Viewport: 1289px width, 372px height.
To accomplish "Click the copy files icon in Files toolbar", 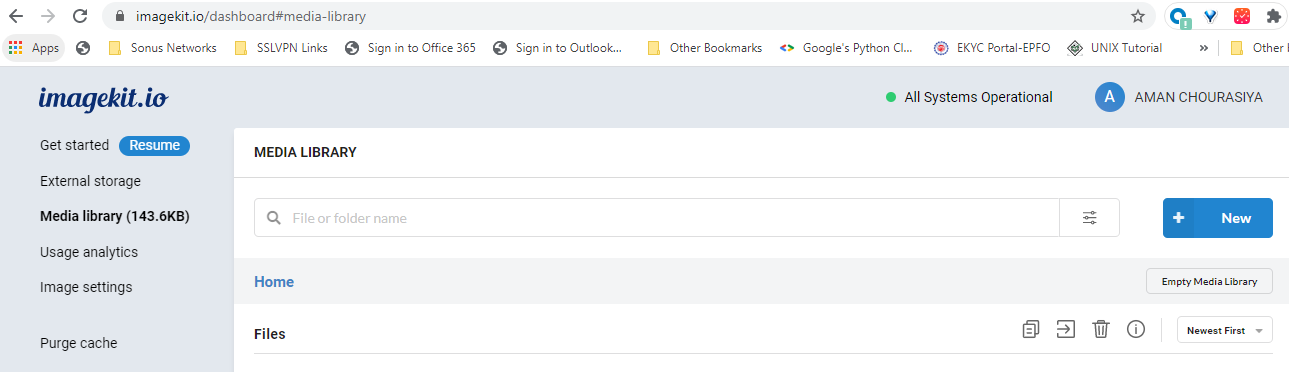I will [1031, 329].
